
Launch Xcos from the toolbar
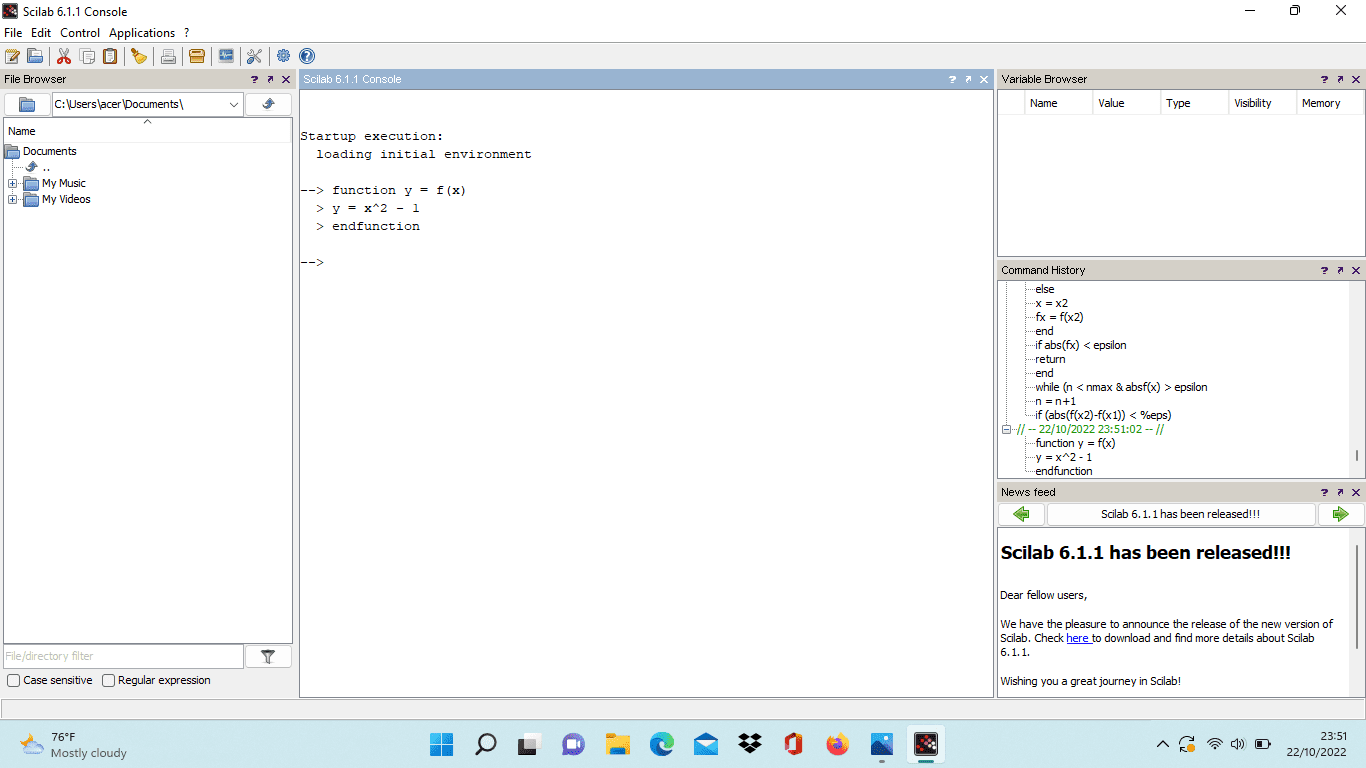(226, 56)
